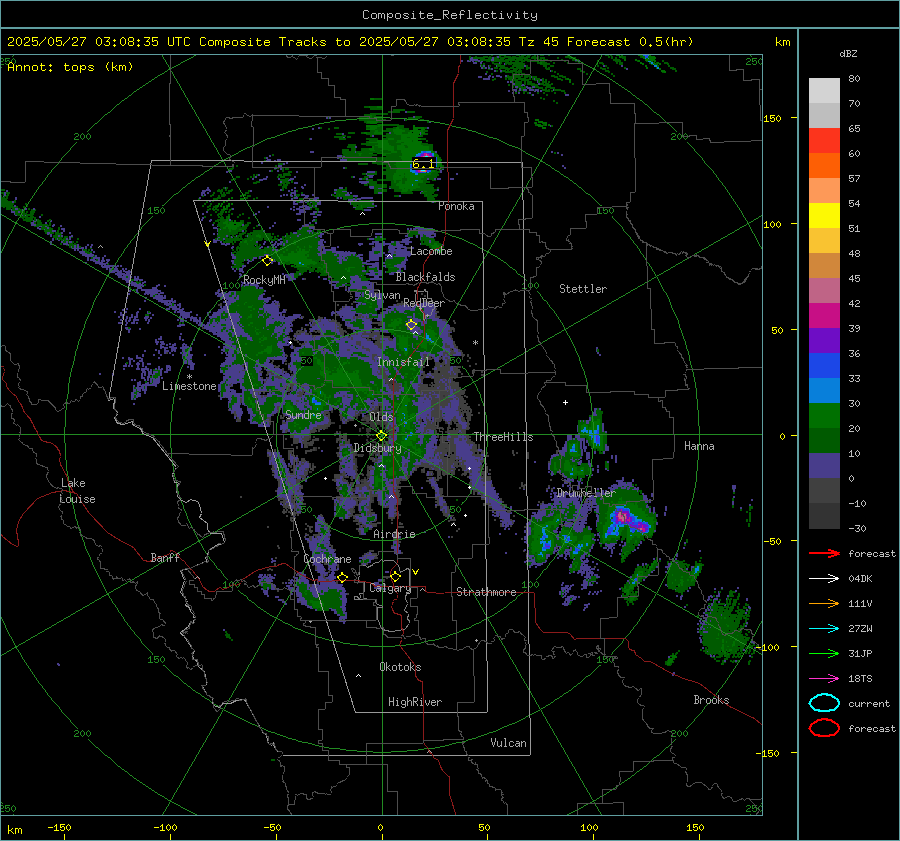Click the yellow diamond marker near RockyMH
The width and height of the screenshot is (900, 841).
(267, 261)
